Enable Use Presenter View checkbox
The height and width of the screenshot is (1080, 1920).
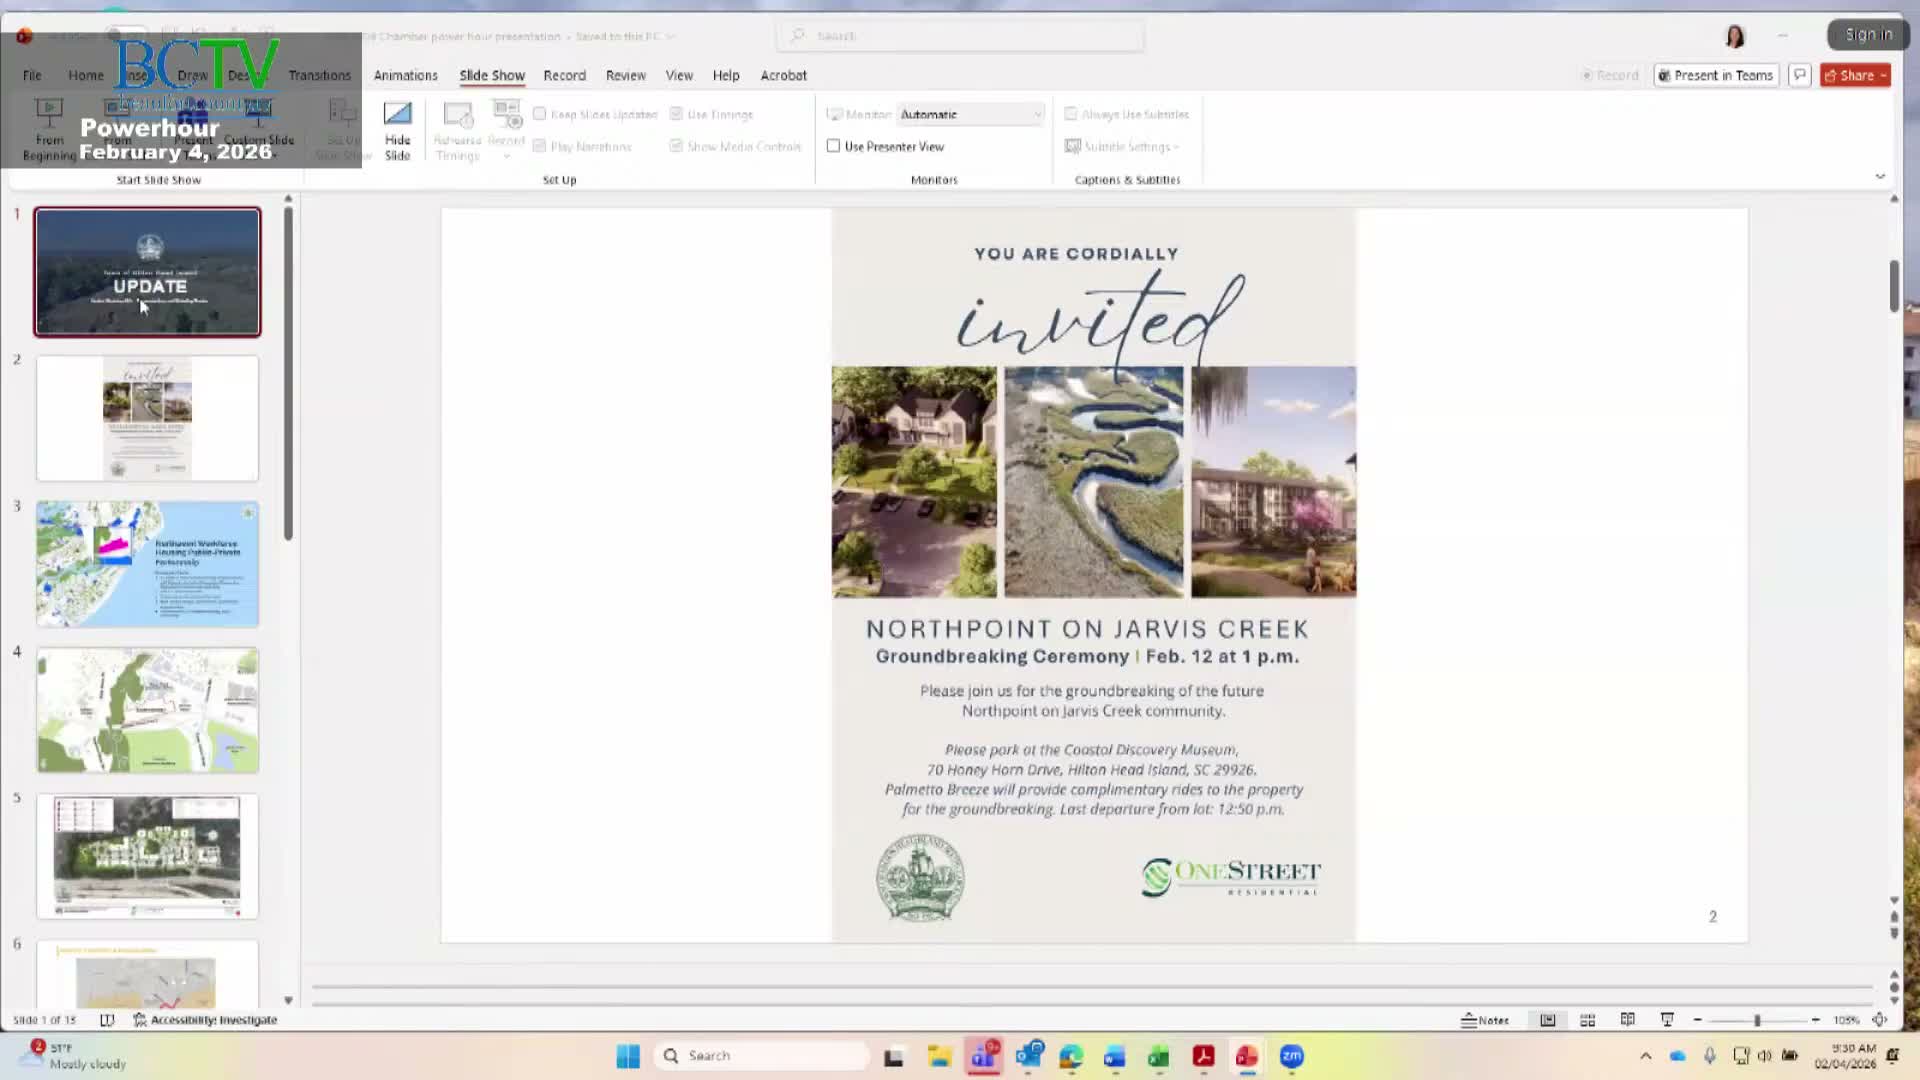[x=833, y=146]
